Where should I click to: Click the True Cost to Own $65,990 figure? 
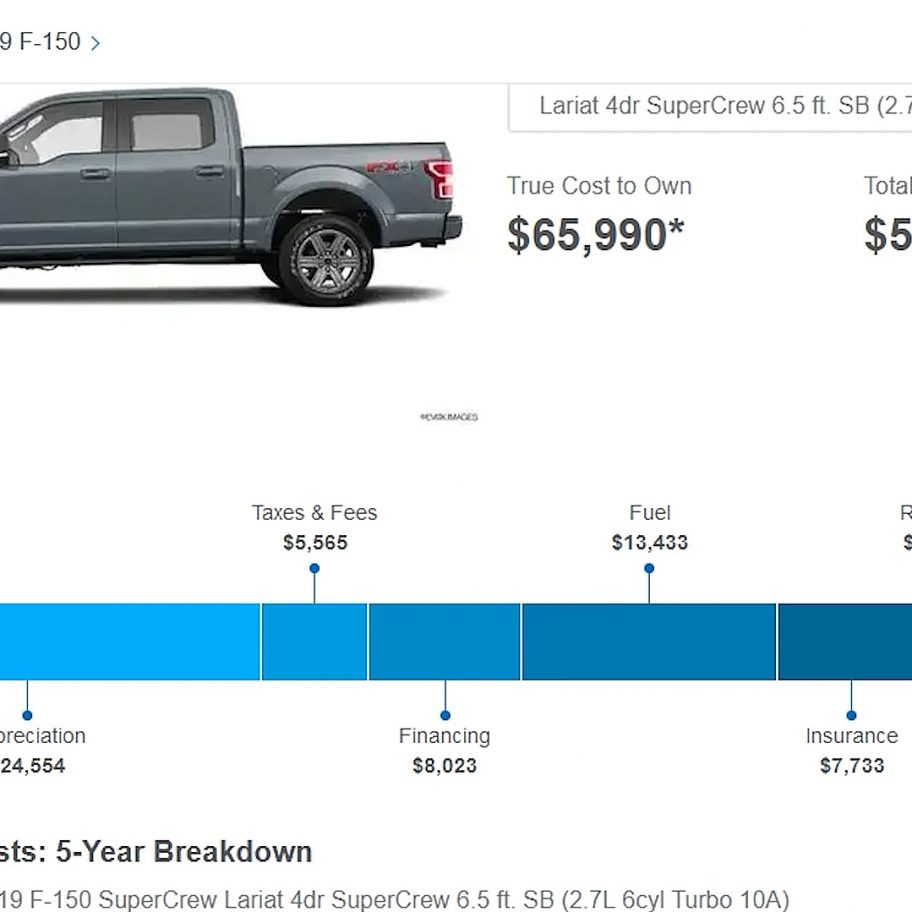pyautogui.click(x=596, y=235)
